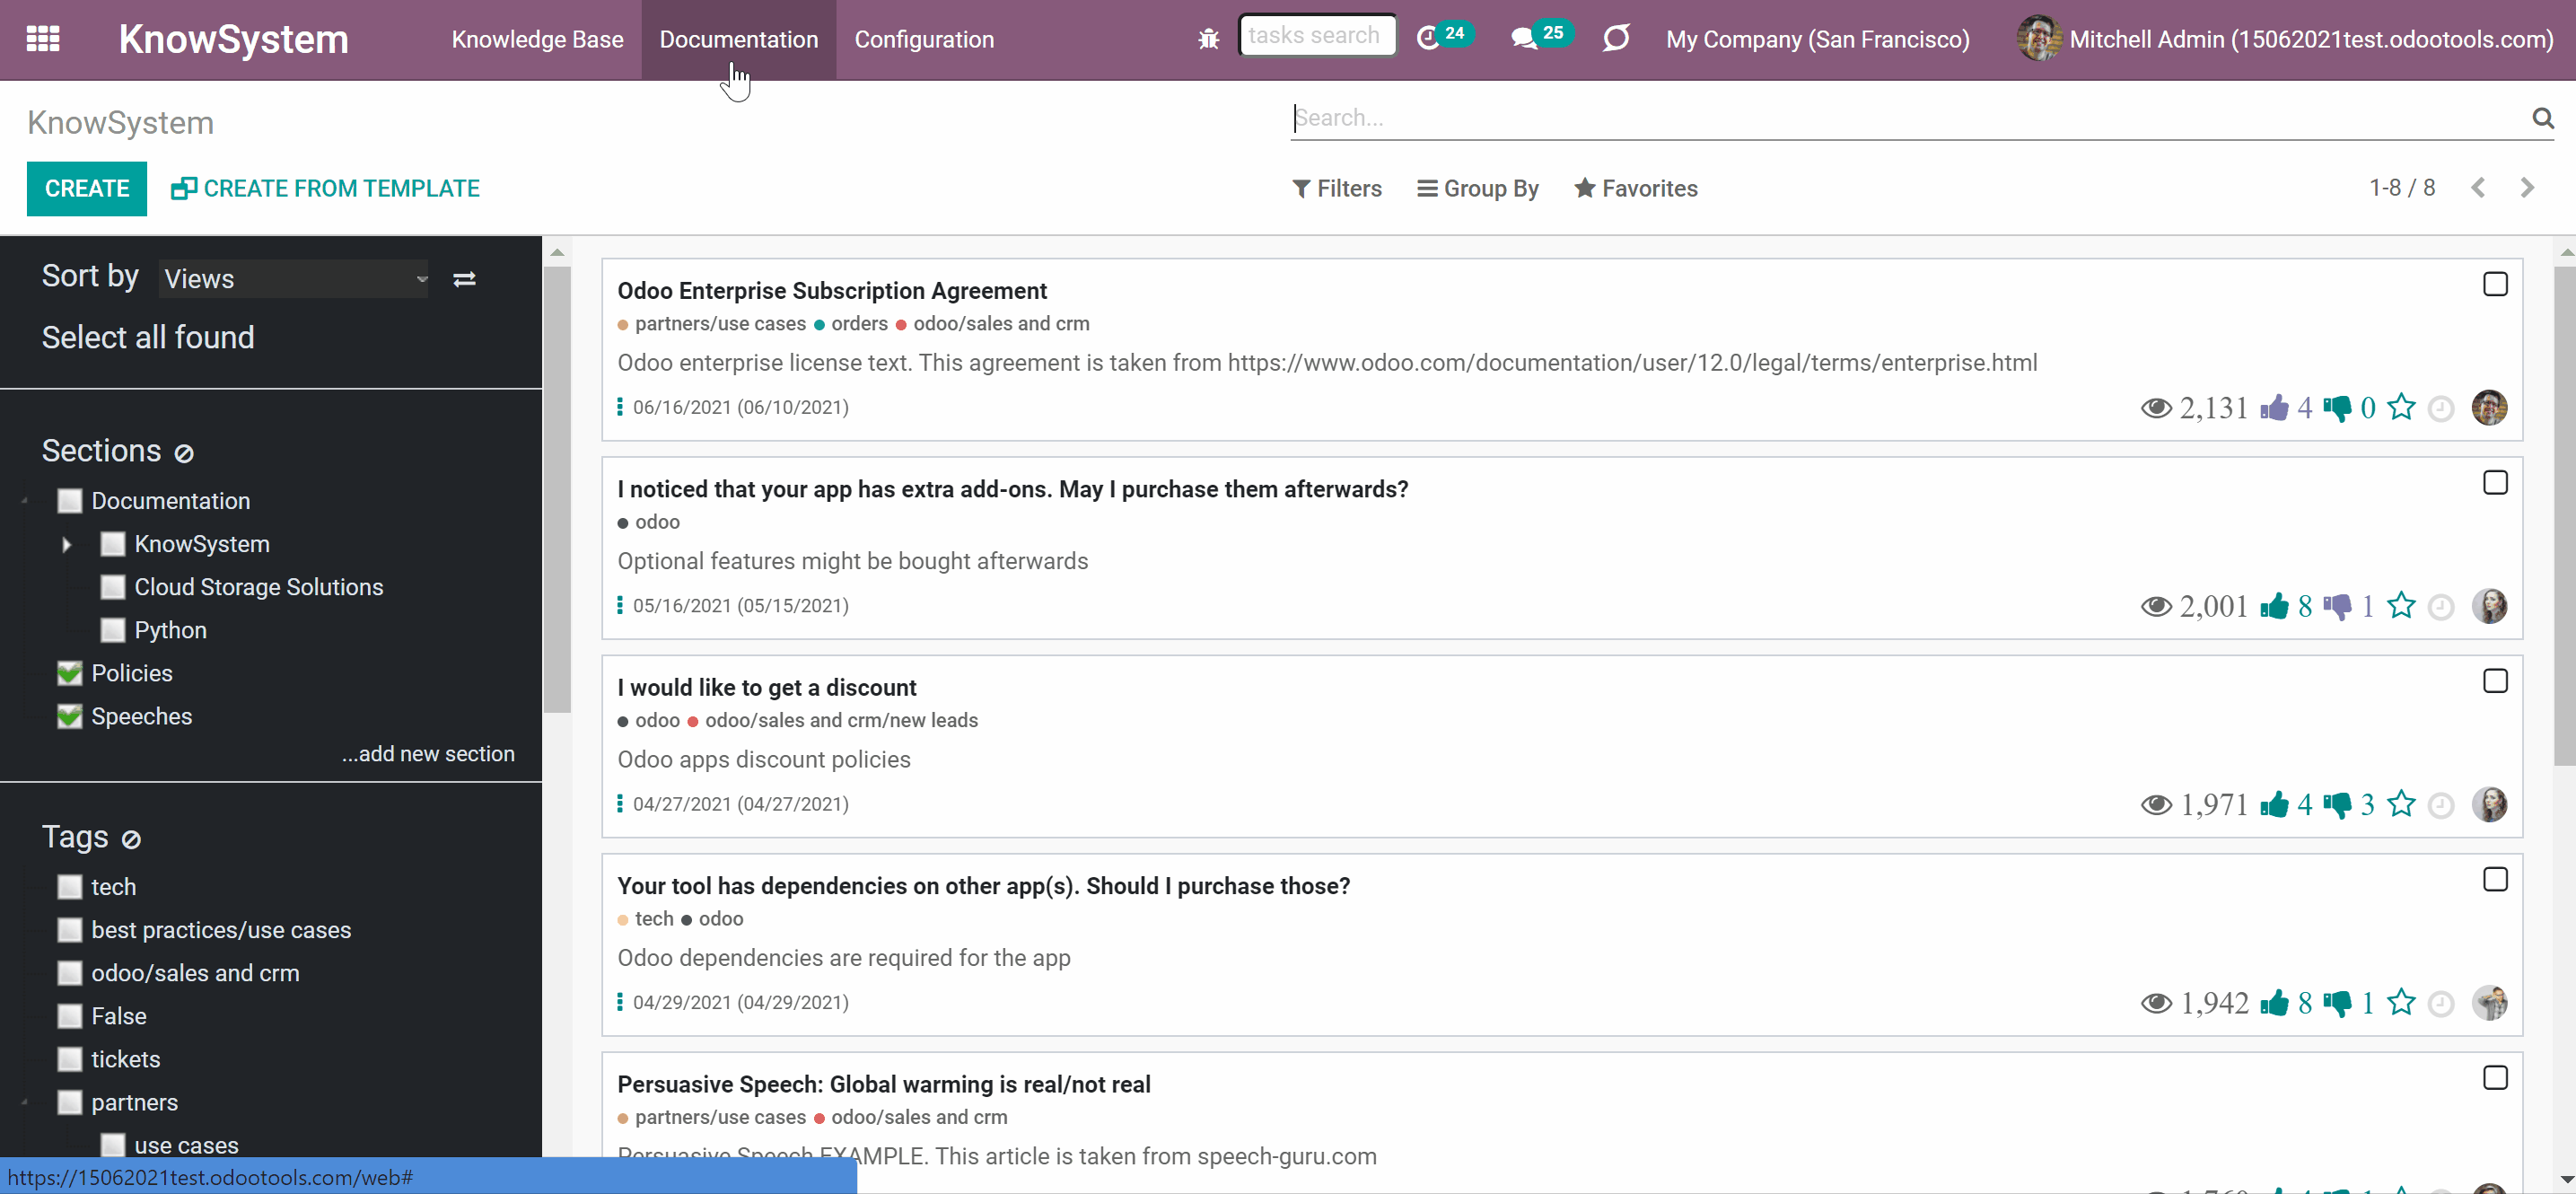Uncheck the Speeches section checkbox
Image resolution: width=2576 pixels, height=1194 pixels.
coord(69,716)
